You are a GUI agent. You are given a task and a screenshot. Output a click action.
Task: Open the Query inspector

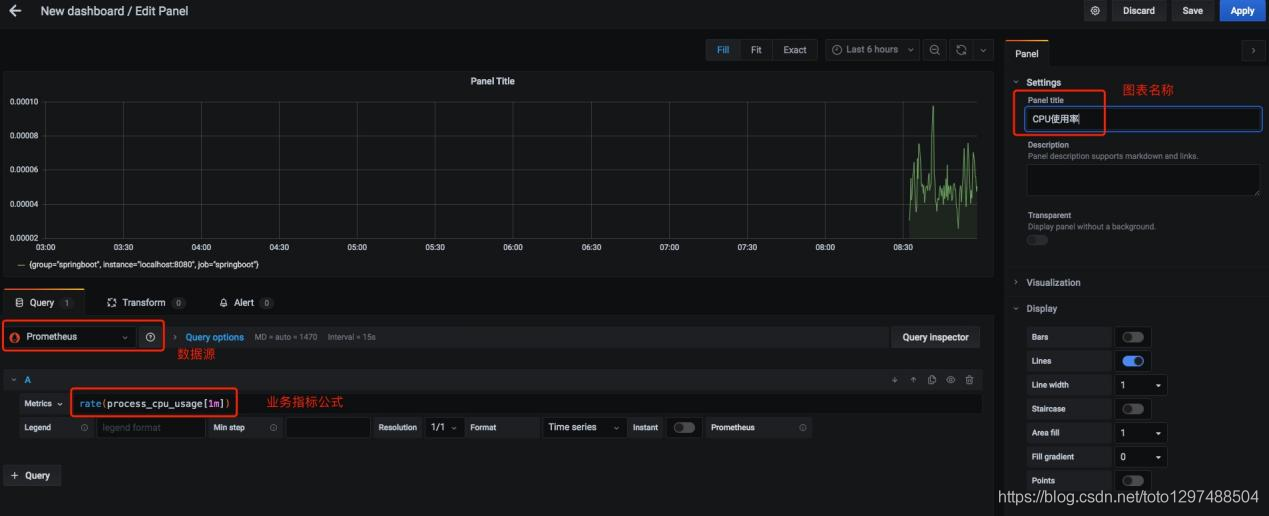(x=935, y=338)
